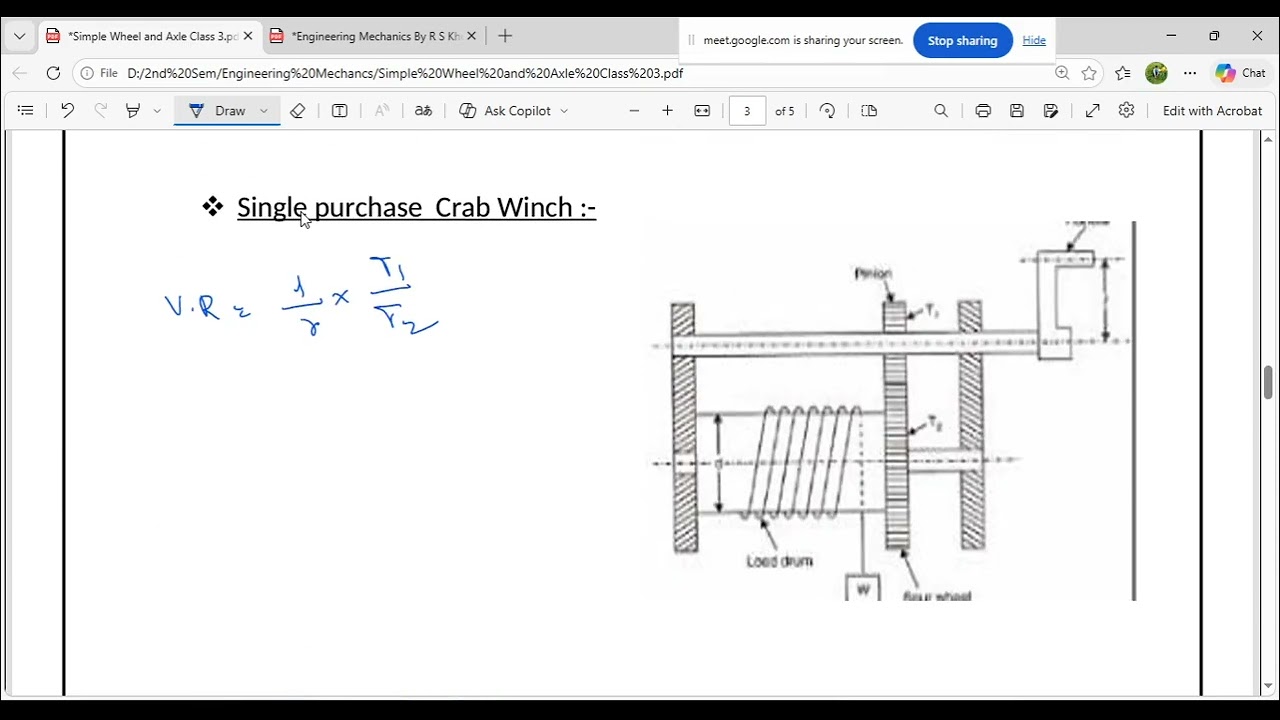Open the tab search chevron
Screen dimensions: 1280x720
(x=19, y=36)
